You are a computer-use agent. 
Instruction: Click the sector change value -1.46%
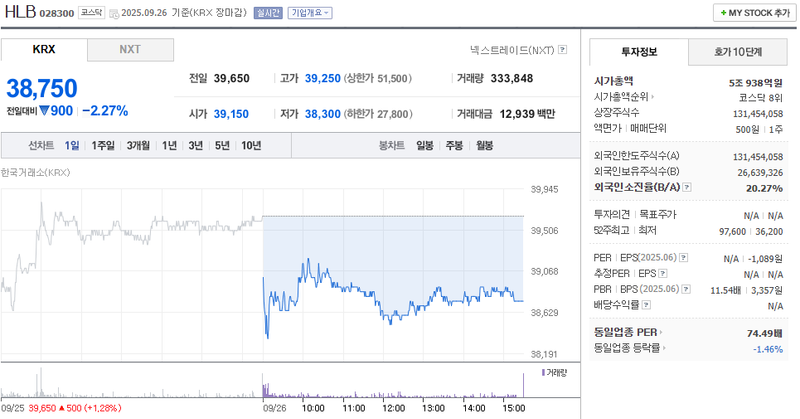tap(768, 349)
